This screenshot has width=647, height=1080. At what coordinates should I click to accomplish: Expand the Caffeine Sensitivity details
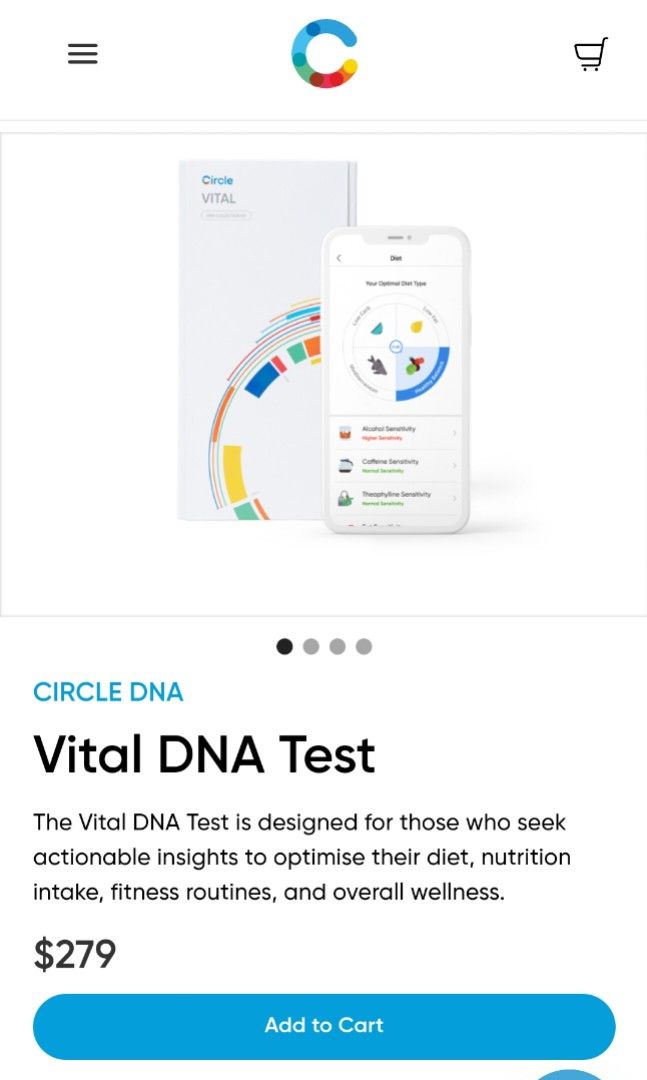pos(453,466)
